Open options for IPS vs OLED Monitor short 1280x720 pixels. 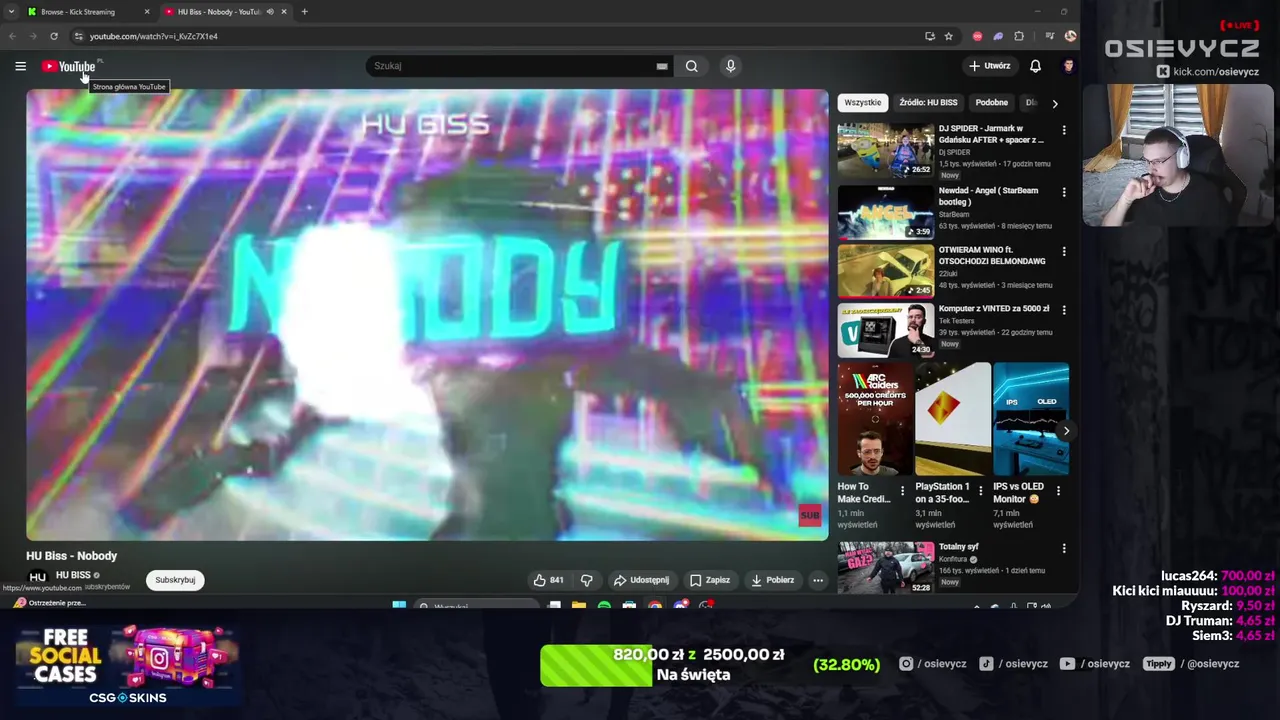pos(1058,491)
